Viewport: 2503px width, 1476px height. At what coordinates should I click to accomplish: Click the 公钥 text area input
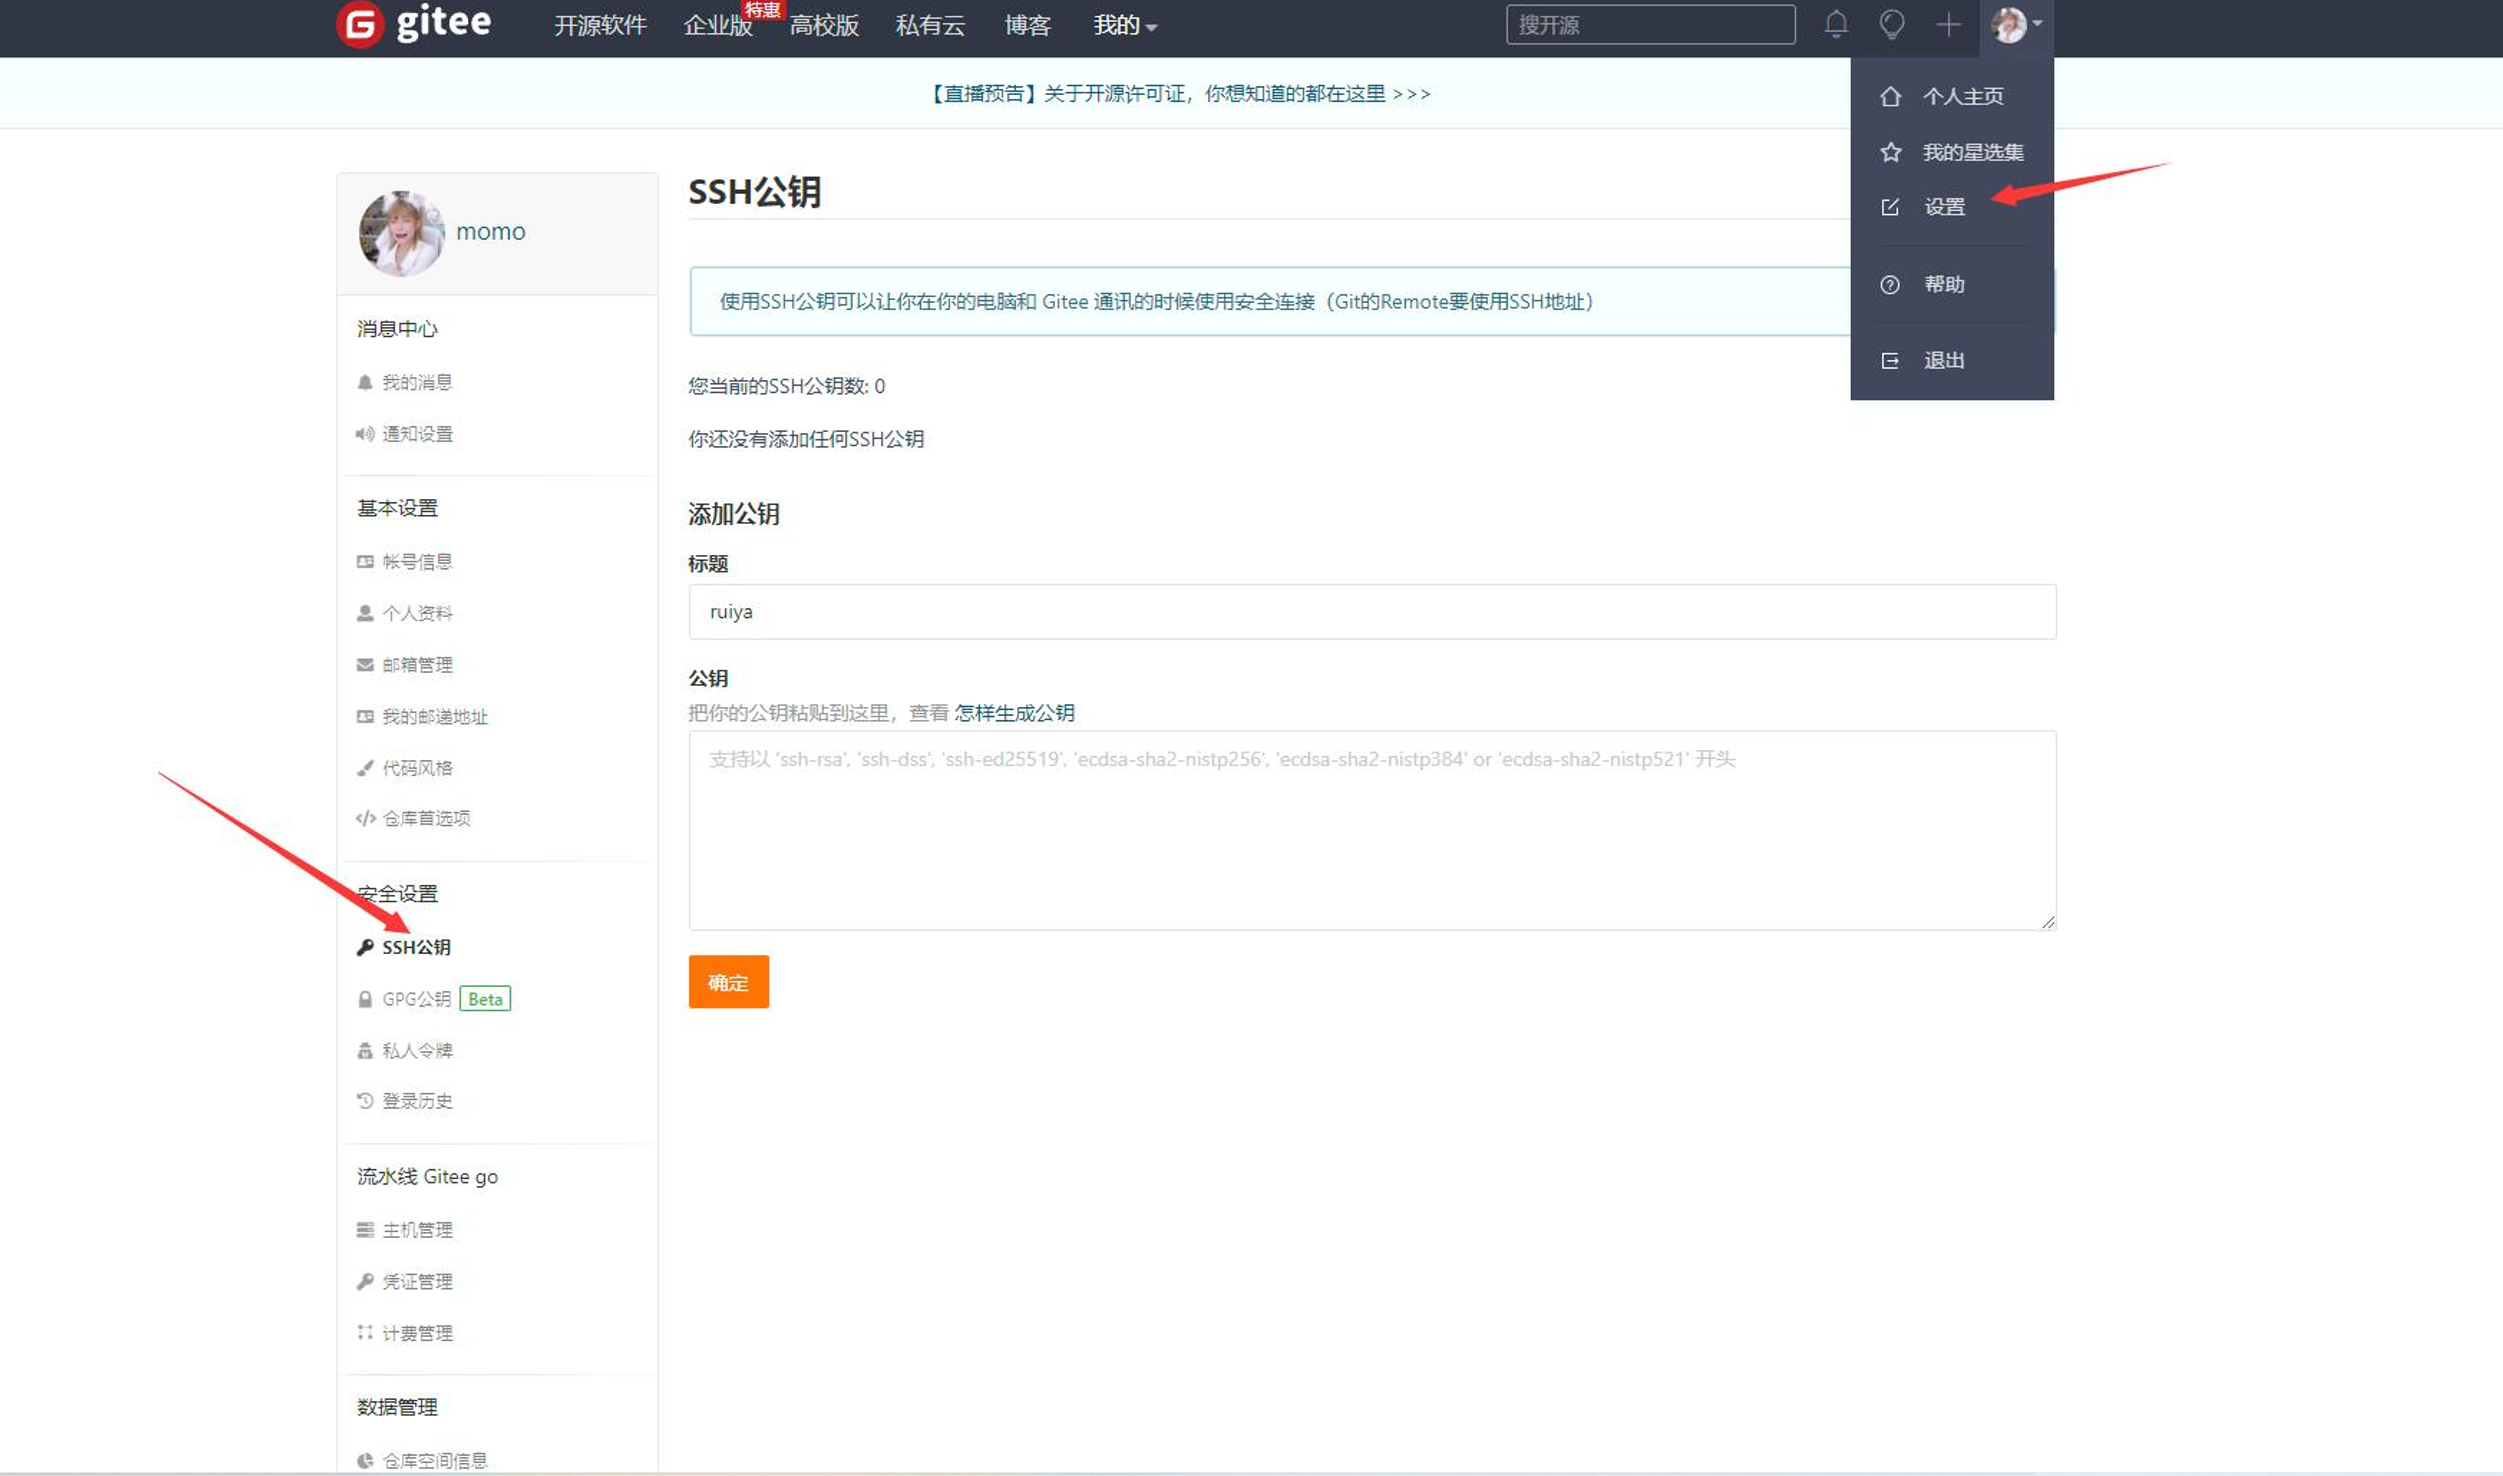pos(1370,826)
